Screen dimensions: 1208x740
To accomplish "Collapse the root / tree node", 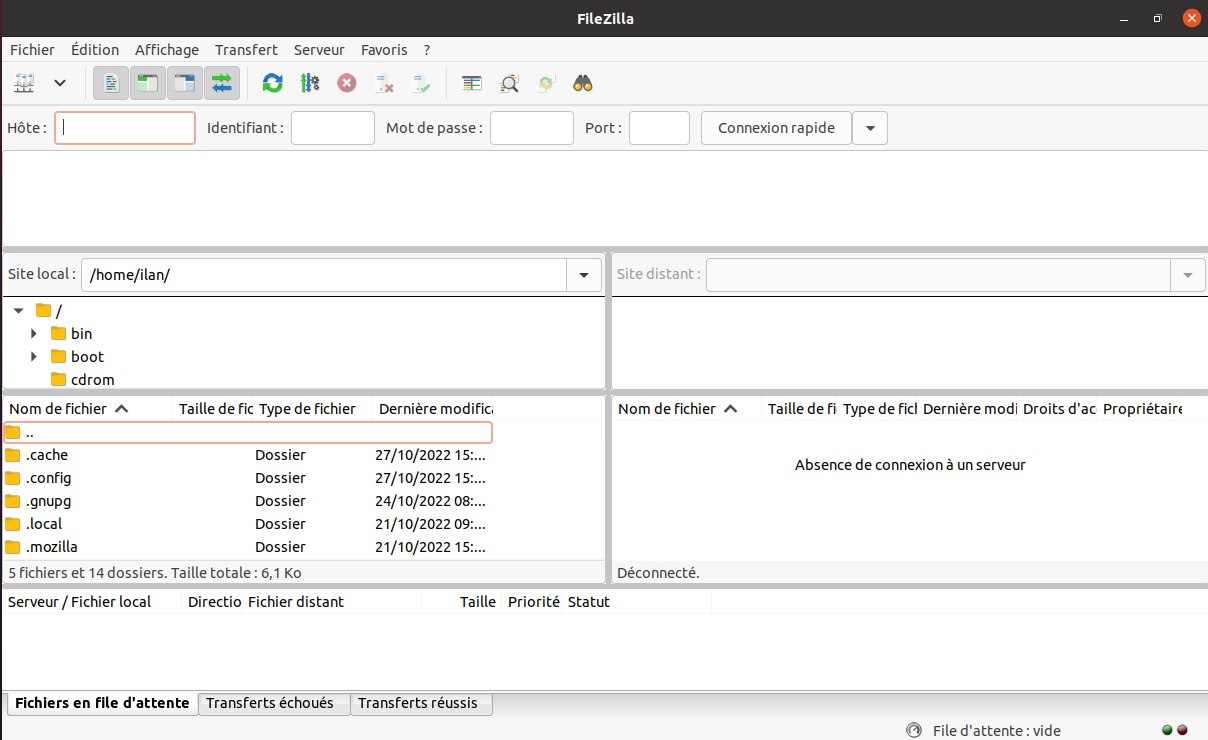I will (x=18, y=311).
